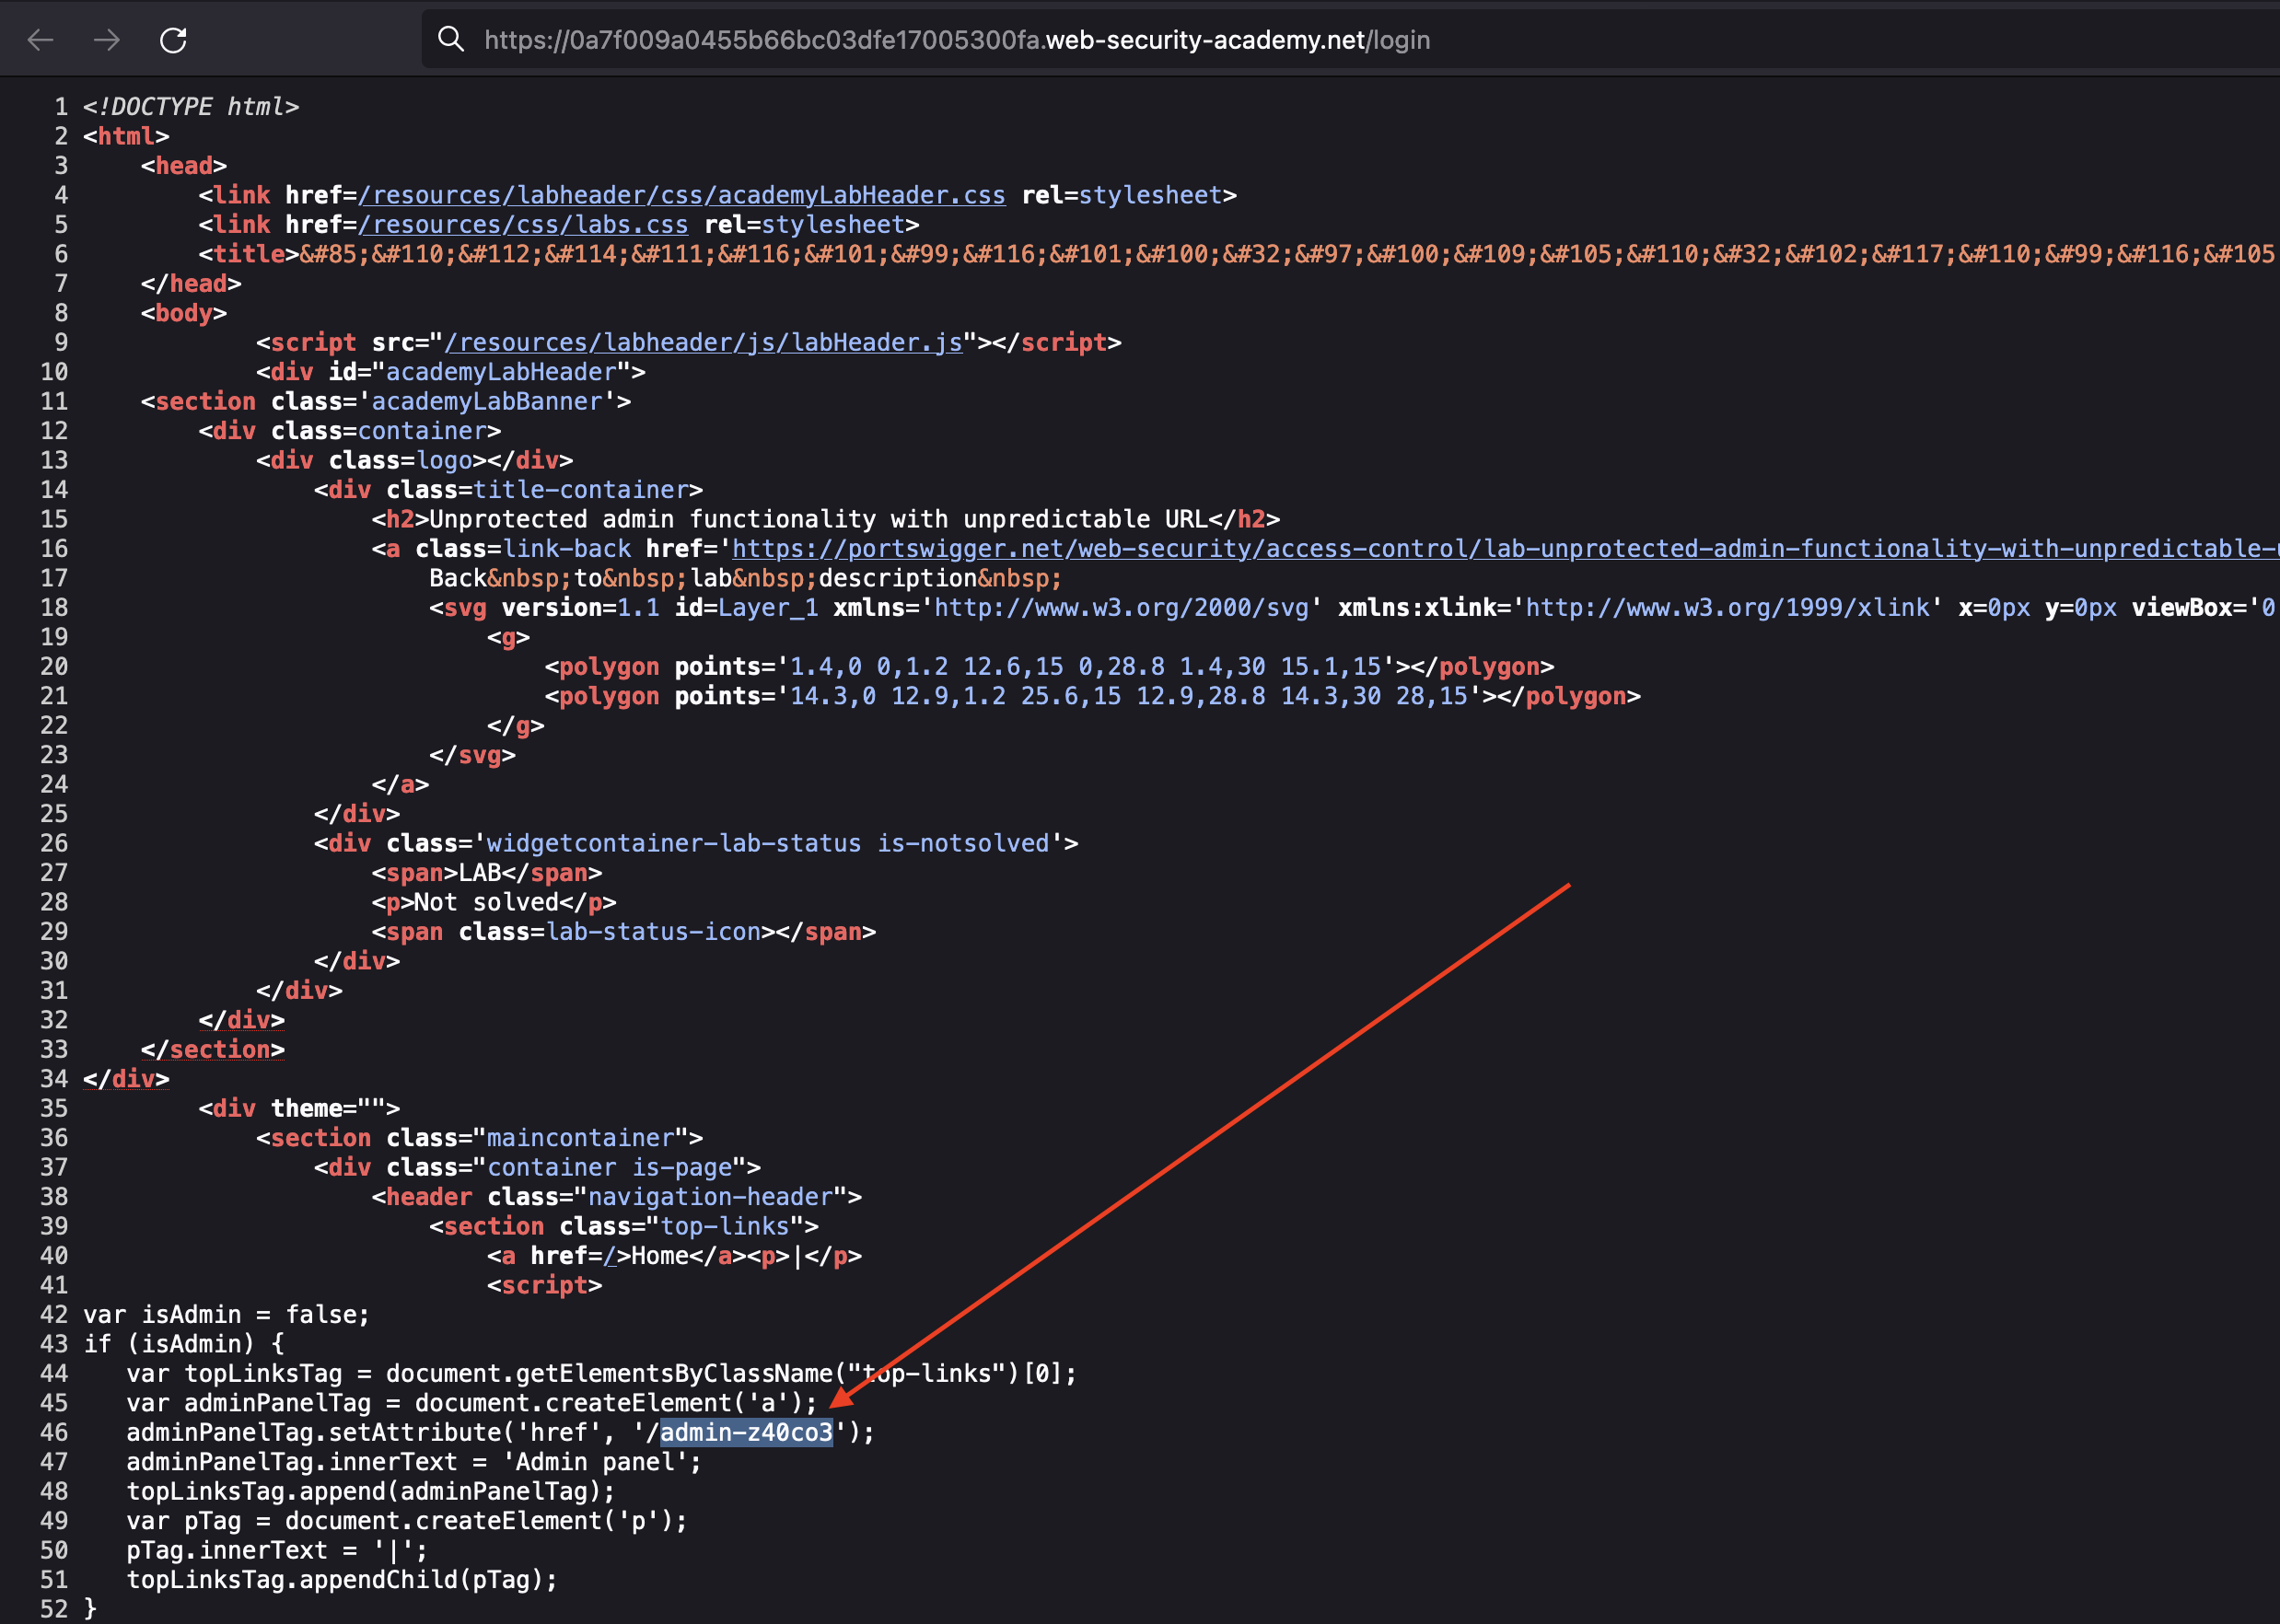Image resolution: width=2280 pixels, height=1624 pixels.
Task: Click the URL text in address bar
Action: point(956,40)
